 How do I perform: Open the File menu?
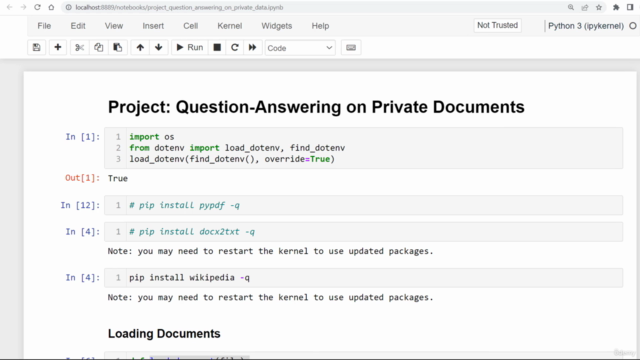pos(44,26)
